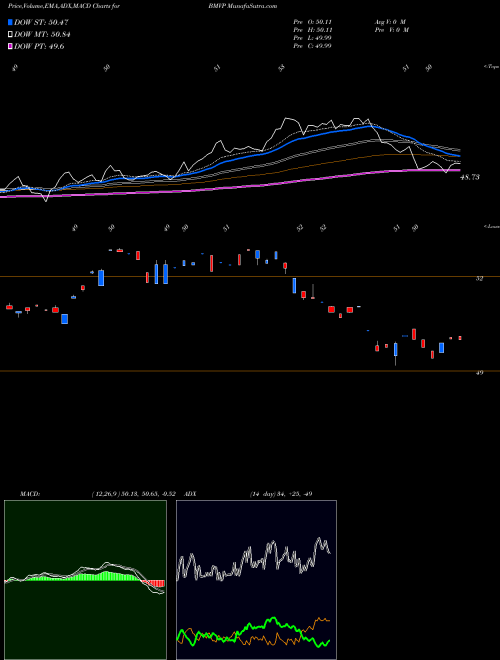Click the chart title beginning 'Price,Volume,EMA,ADX,MACD Charts for'
The width and height of the screenshot is (500, 660).
[x=64, y=6]
